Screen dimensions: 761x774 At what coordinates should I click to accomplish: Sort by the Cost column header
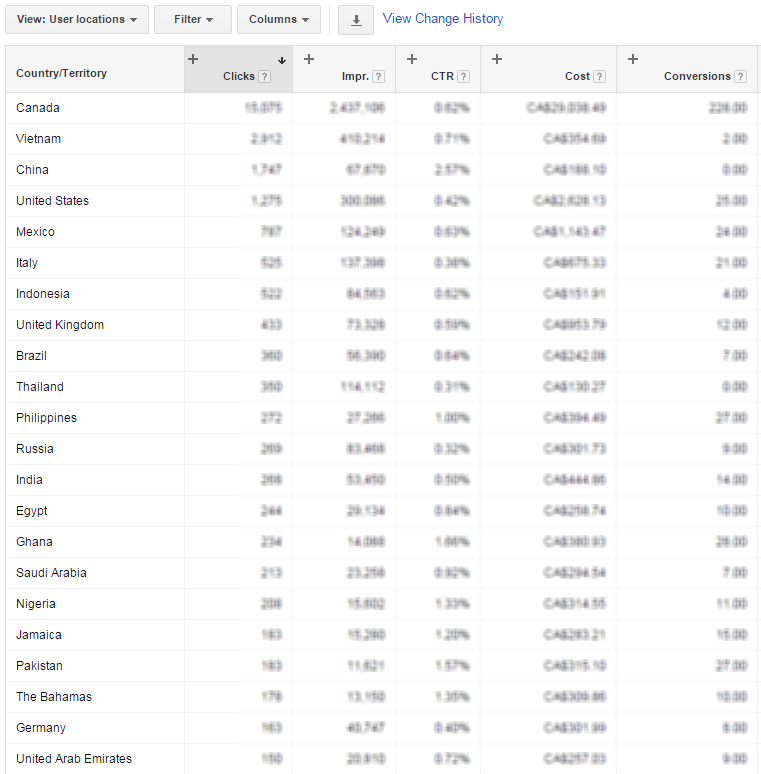577,77
